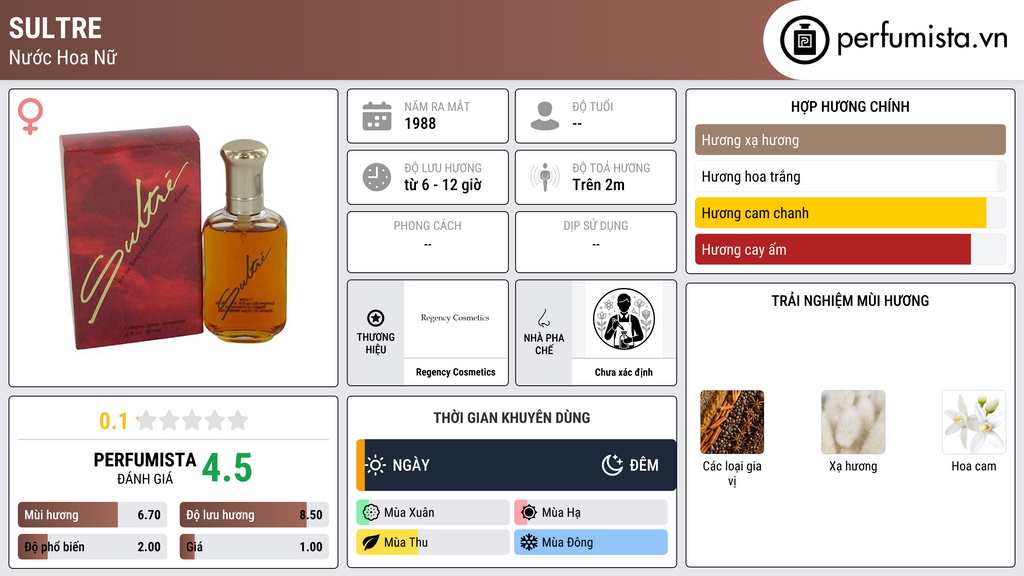Click the person silhouette icon for Độ tuổi
The image size is (1024, 576).
[x=545, y=116]
